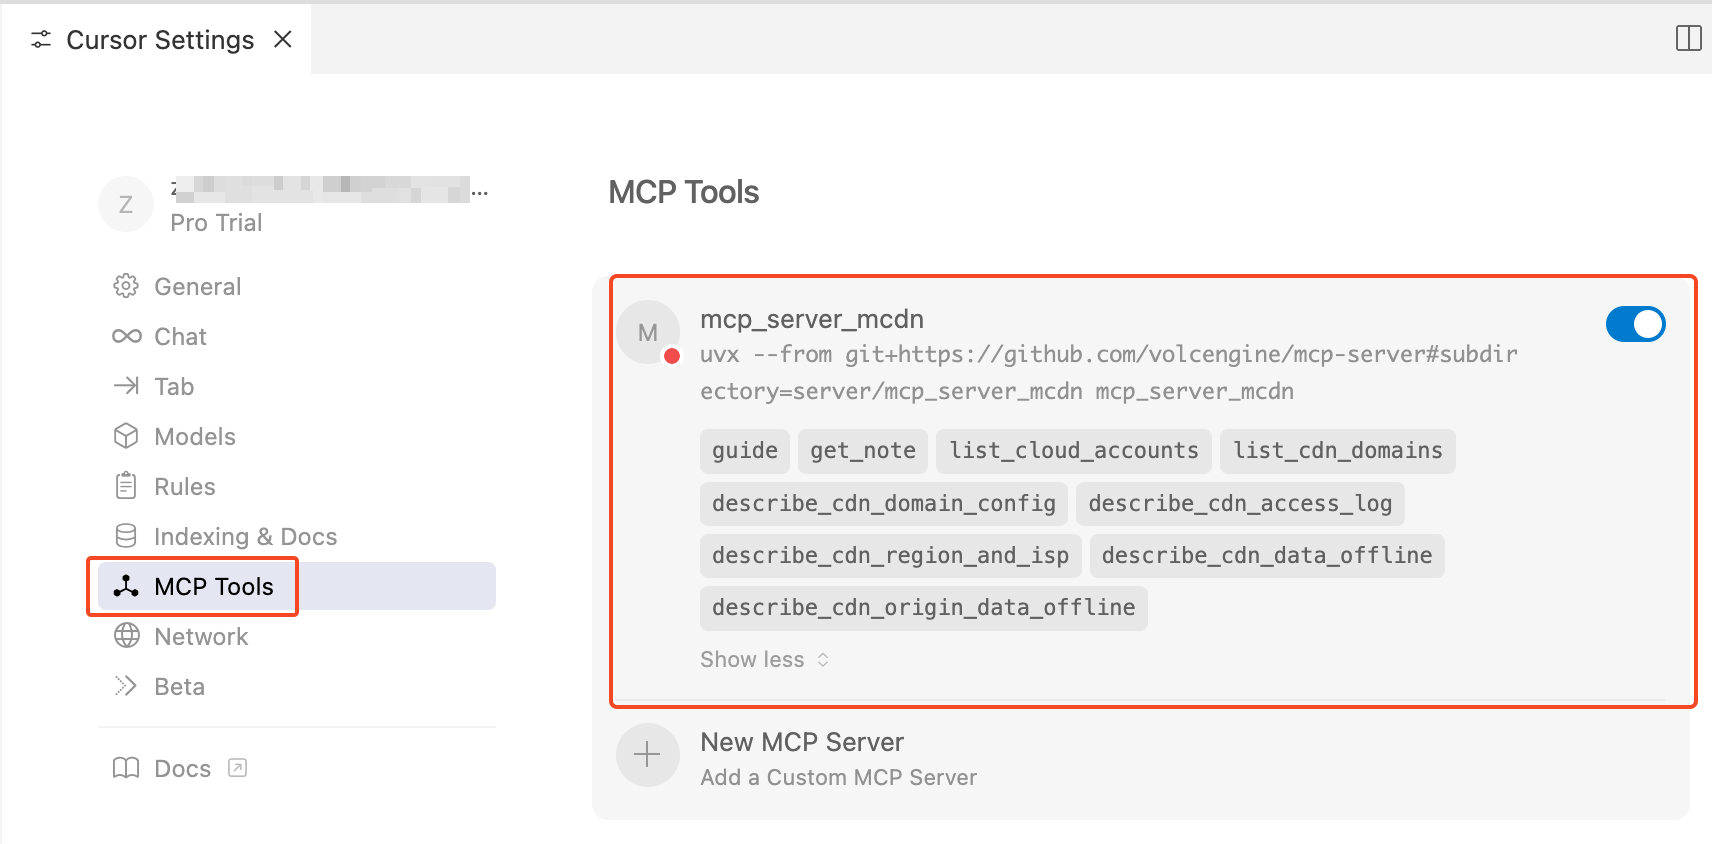This screenshot has height=844, width=1712.
Task: Open the Chat settings section
Action: (x=296, y=336)
